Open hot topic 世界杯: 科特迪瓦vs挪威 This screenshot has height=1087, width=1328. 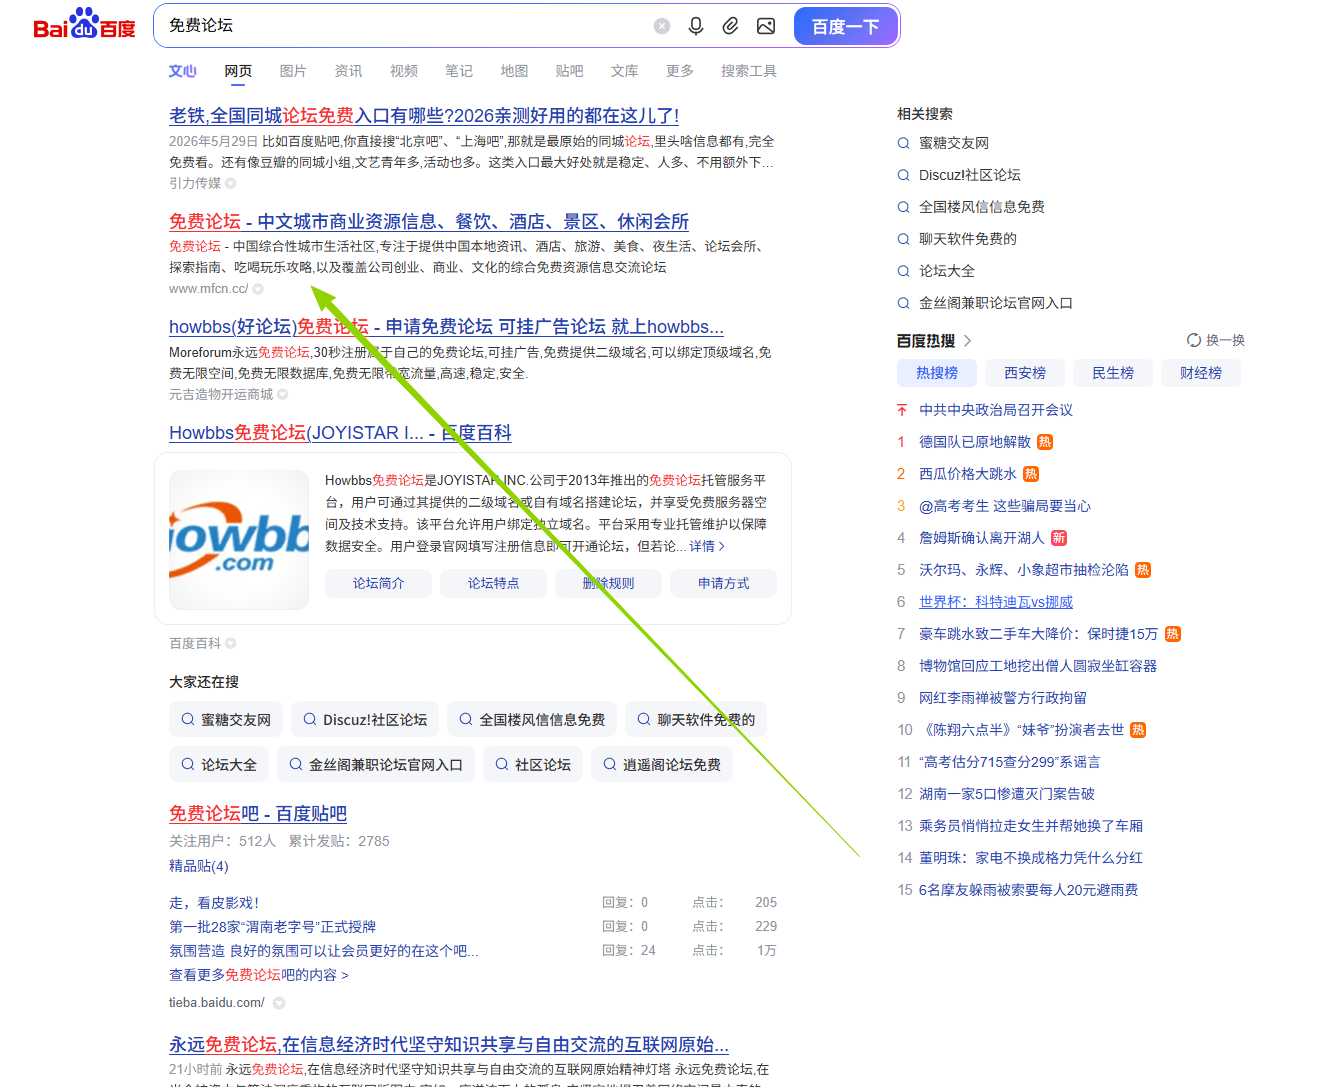pos(996,602)
